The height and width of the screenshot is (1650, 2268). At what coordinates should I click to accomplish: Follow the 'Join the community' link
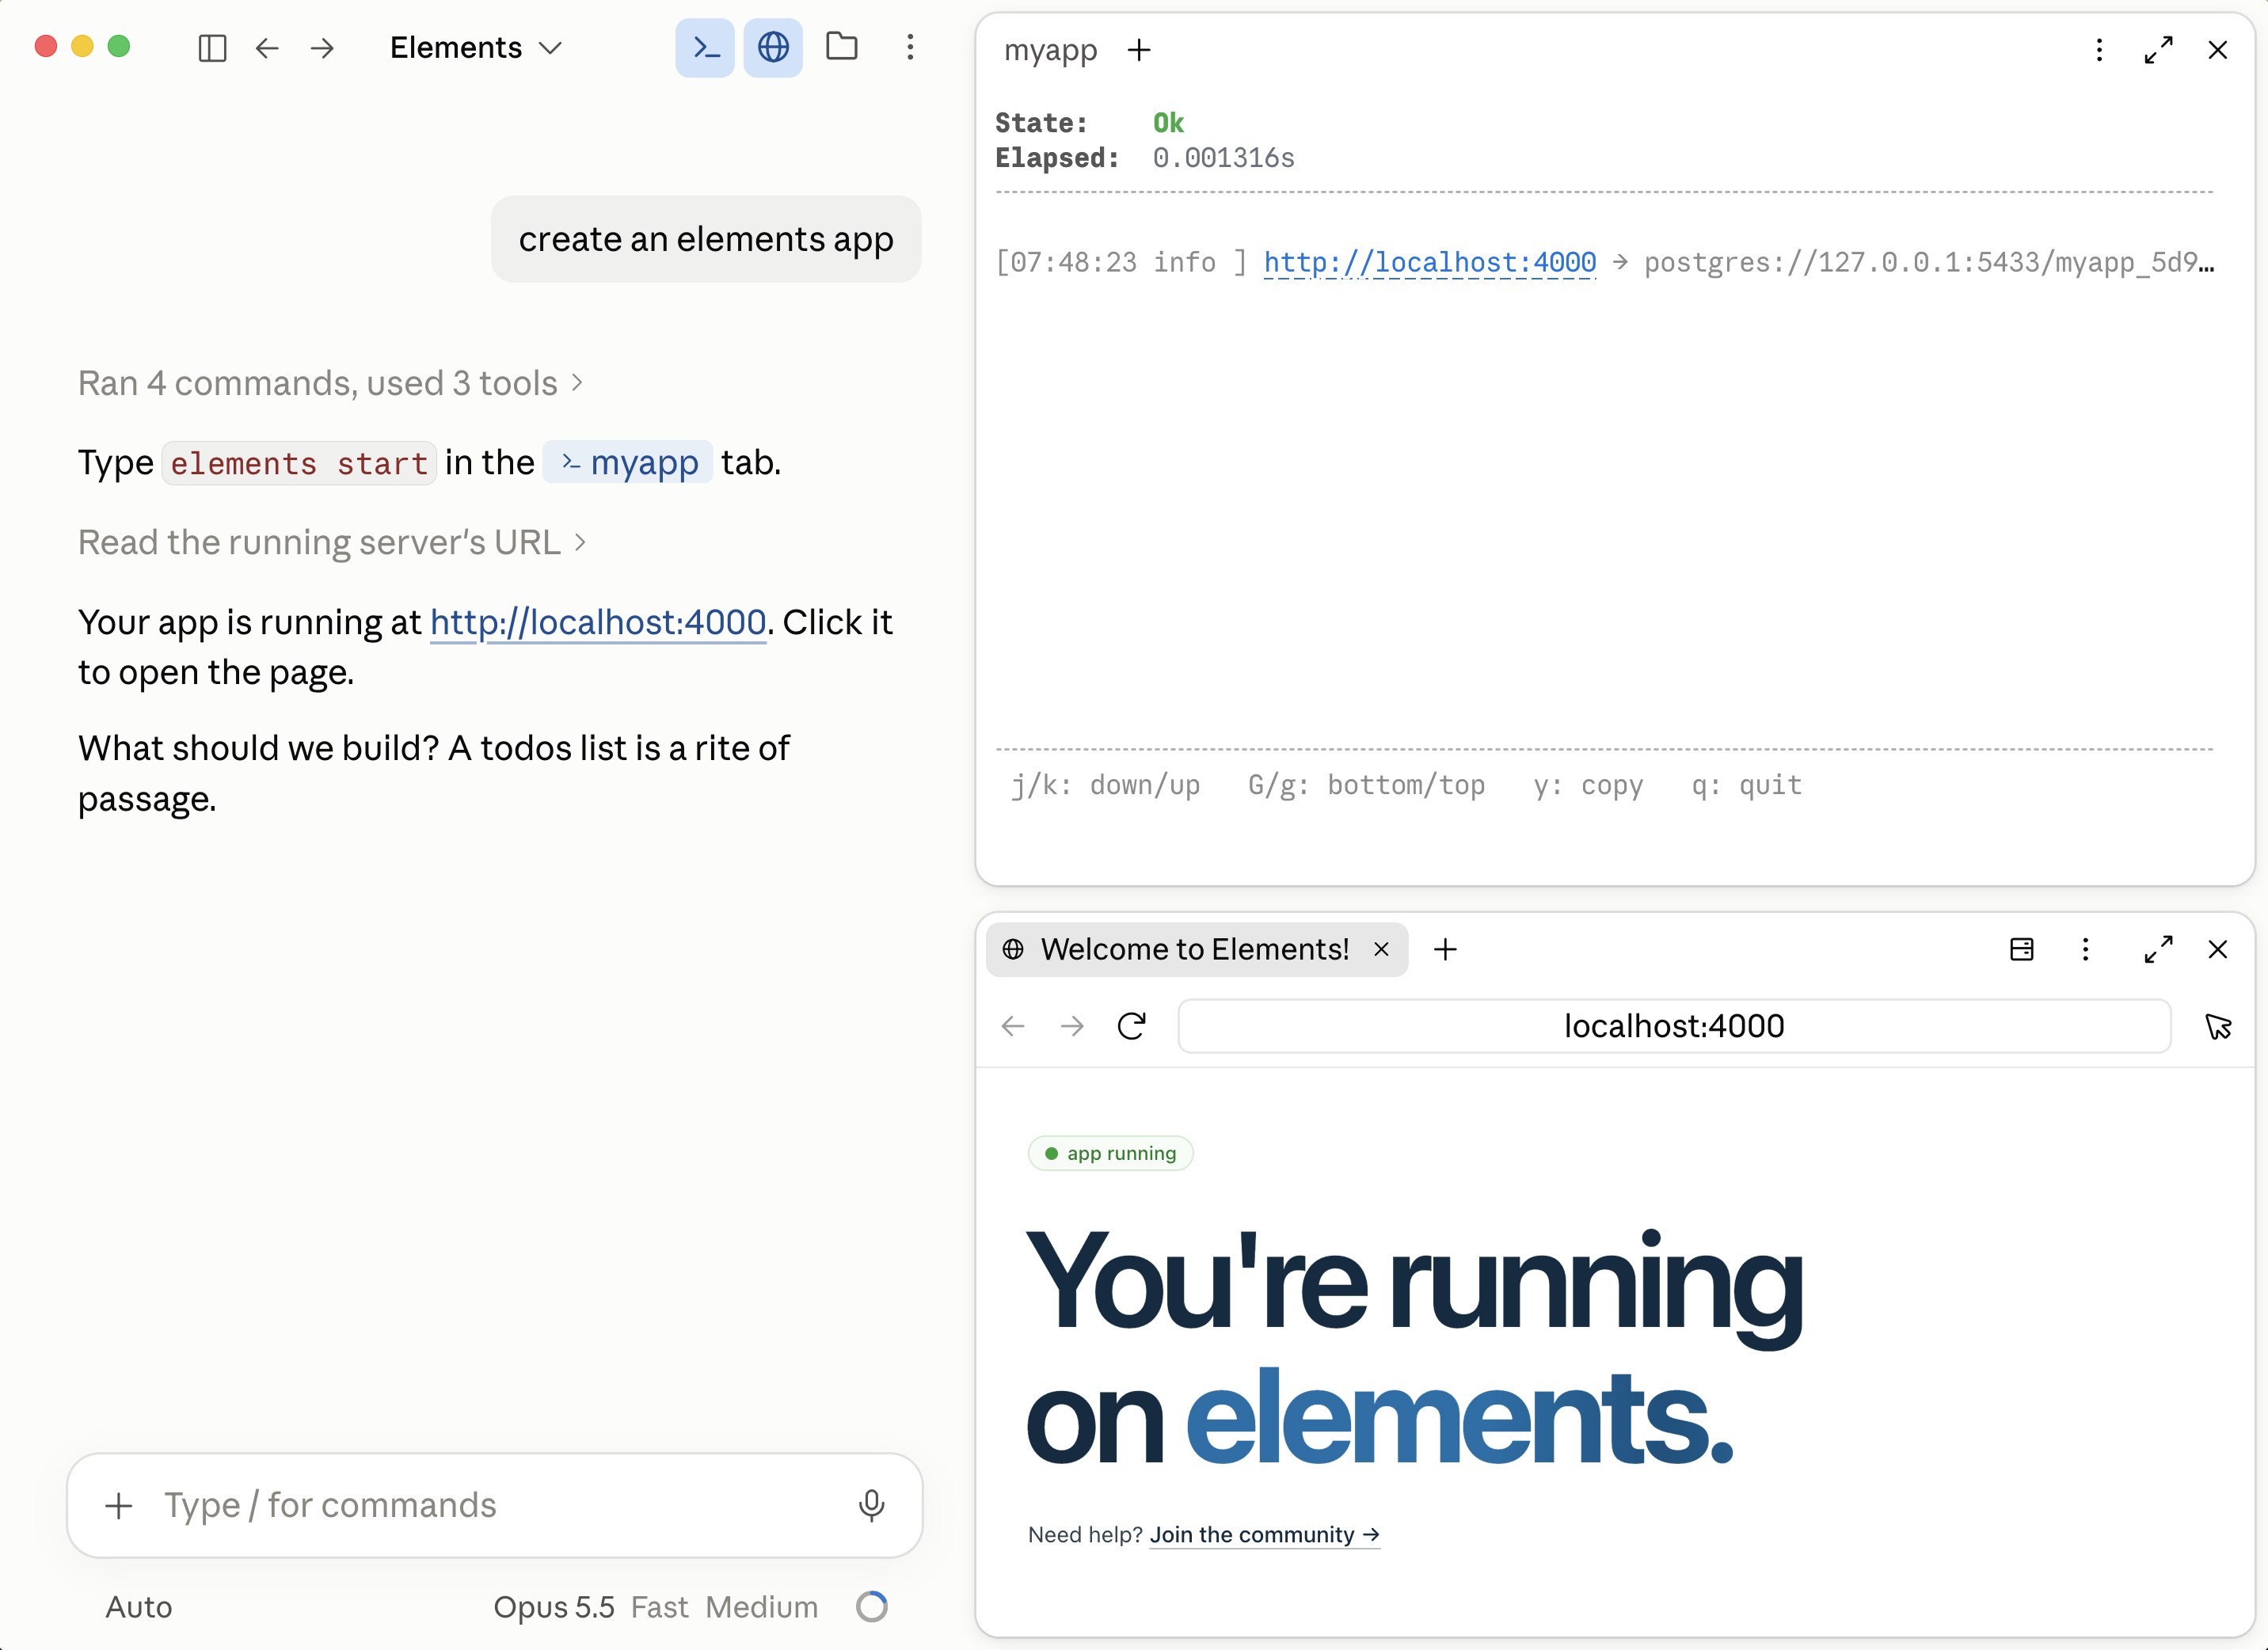[x=1264, y=1535]
